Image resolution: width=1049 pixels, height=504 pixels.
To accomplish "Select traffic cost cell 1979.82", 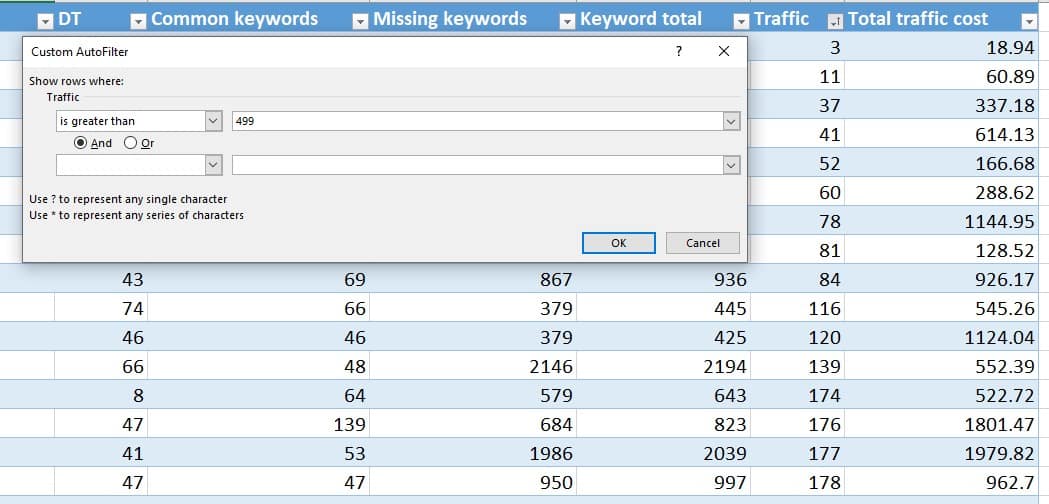I will pyautogui.click(x=942, y=453).
